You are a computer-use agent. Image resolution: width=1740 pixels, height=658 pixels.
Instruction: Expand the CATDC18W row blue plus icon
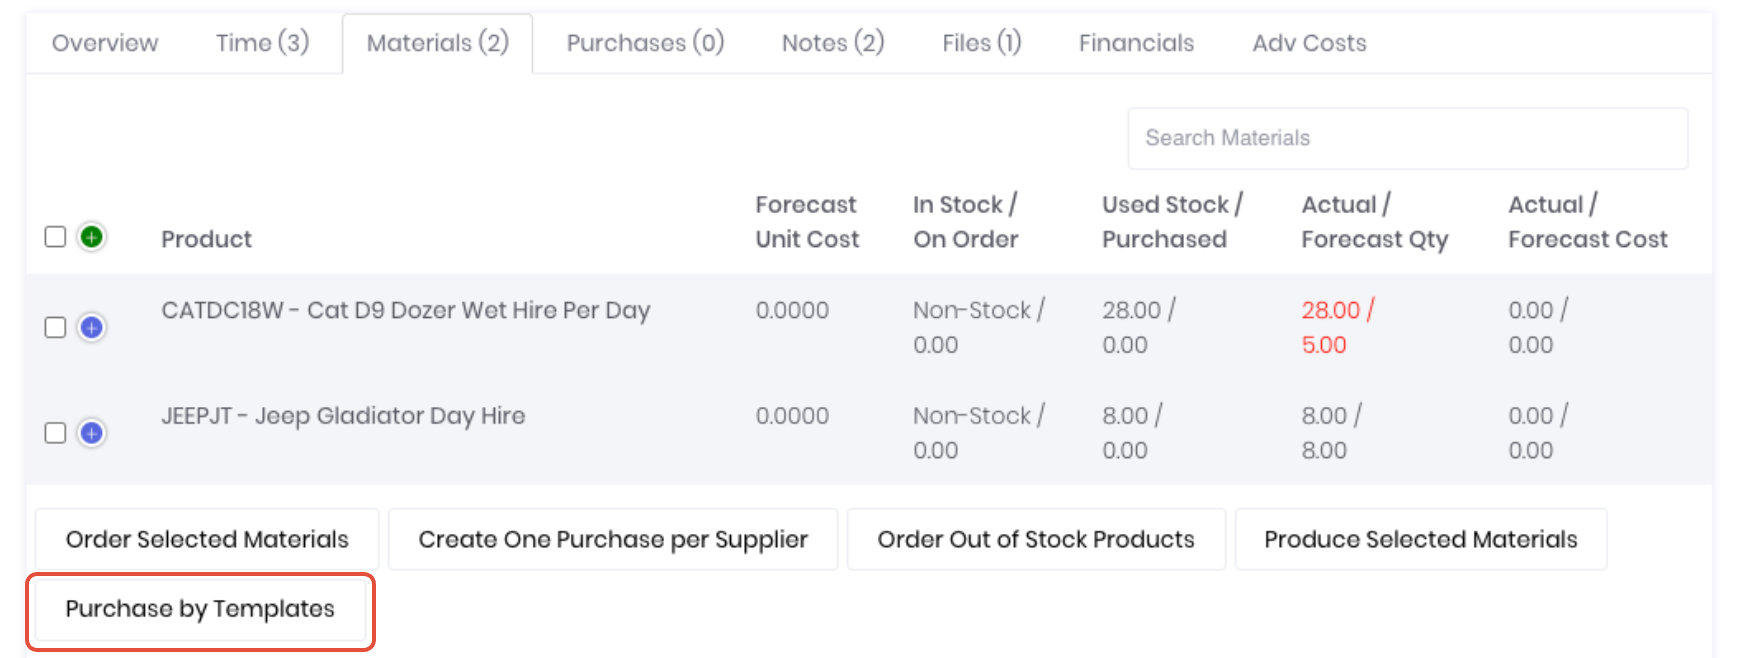coord(92,328)
